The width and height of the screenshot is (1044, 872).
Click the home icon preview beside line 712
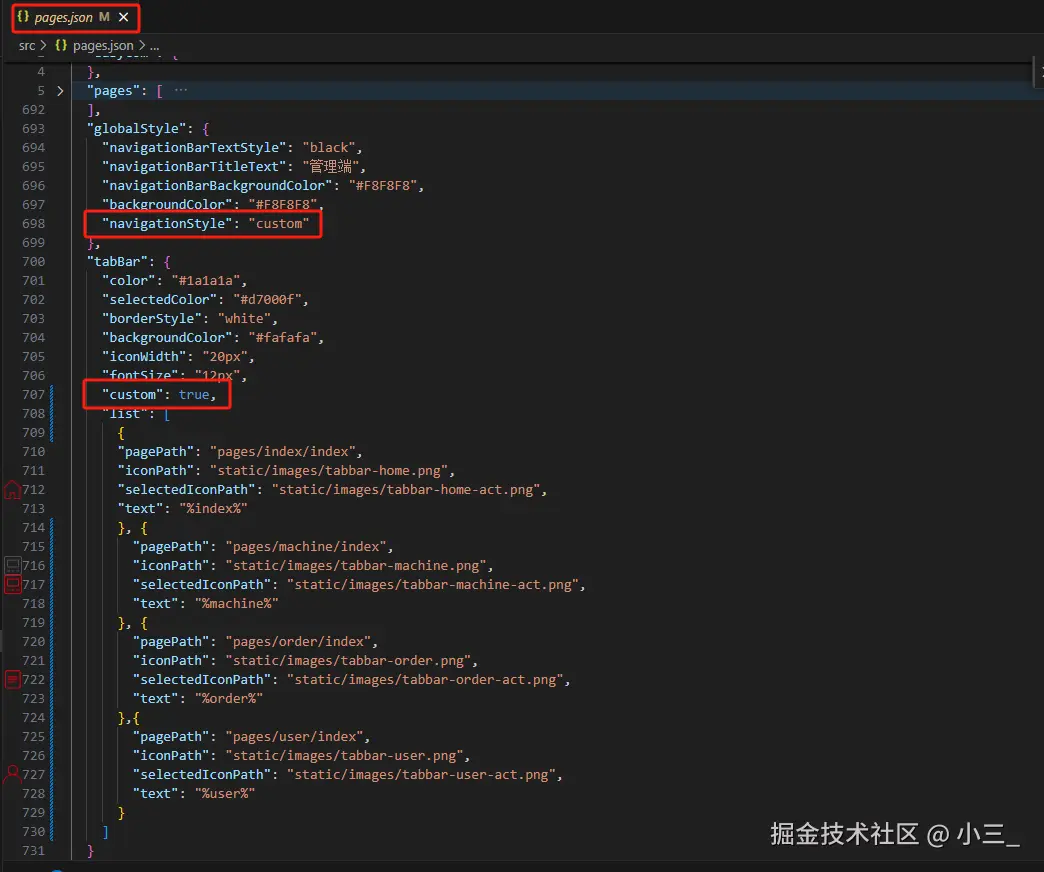coord(12,490)
